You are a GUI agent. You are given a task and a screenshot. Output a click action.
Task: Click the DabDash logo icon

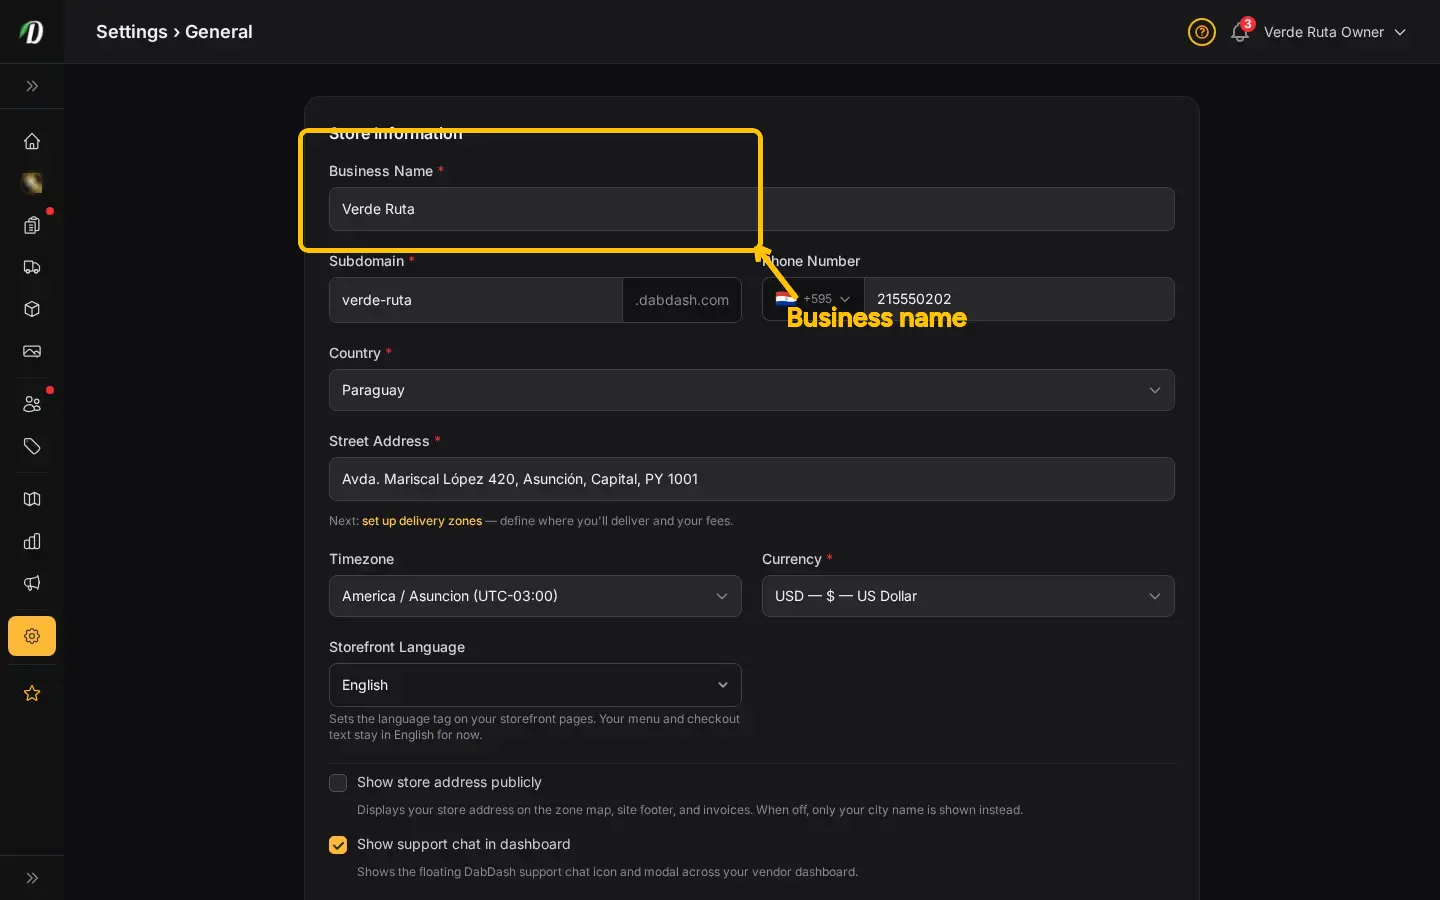(32, 32)
